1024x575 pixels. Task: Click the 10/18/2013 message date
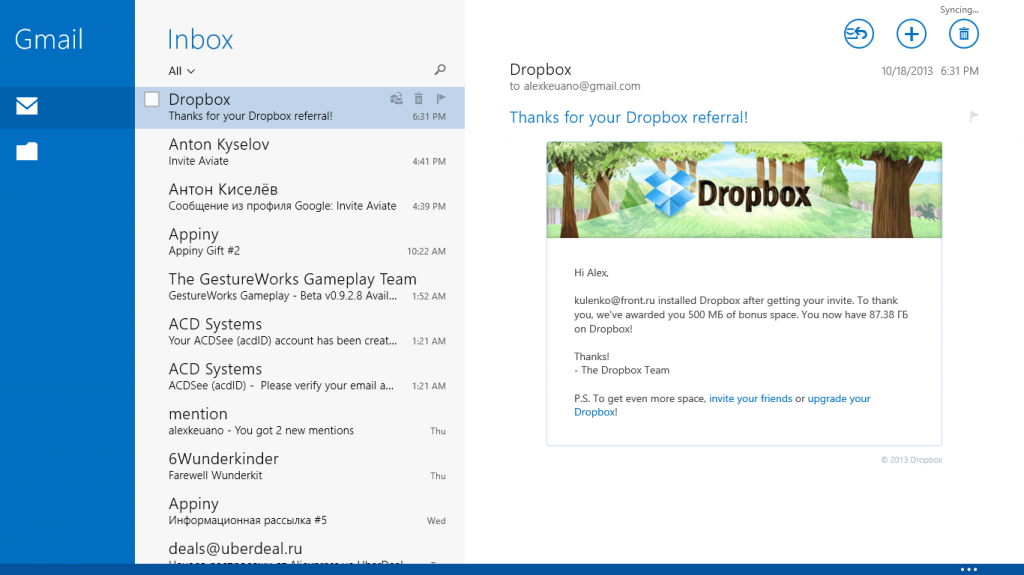[x=907, y=71]
